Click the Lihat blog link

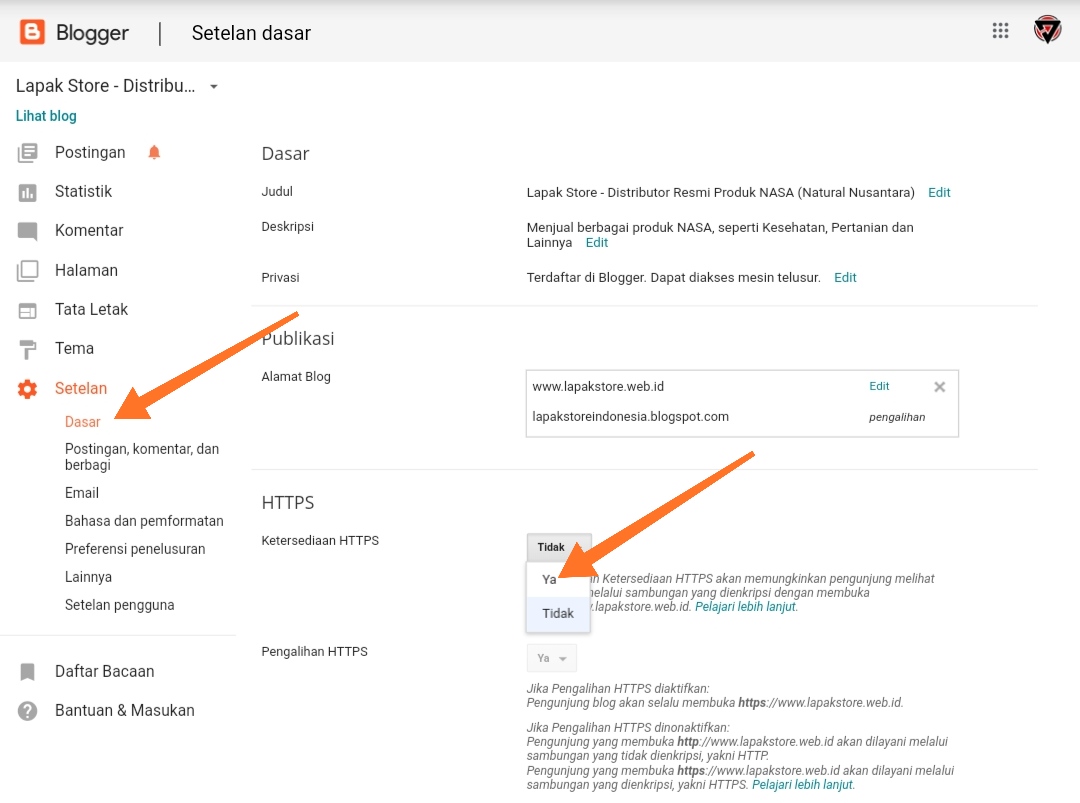pyautogui.click(x=46, y=116)
